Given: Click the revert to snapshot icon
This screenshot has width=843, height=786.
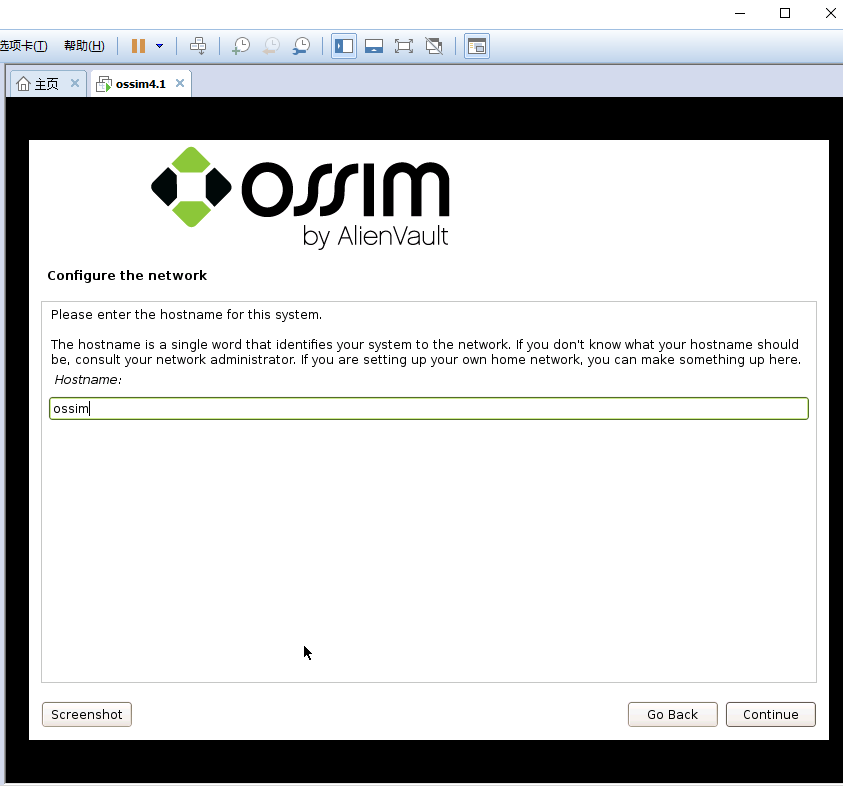Looking at the screenshot, I should pos(272,46).
